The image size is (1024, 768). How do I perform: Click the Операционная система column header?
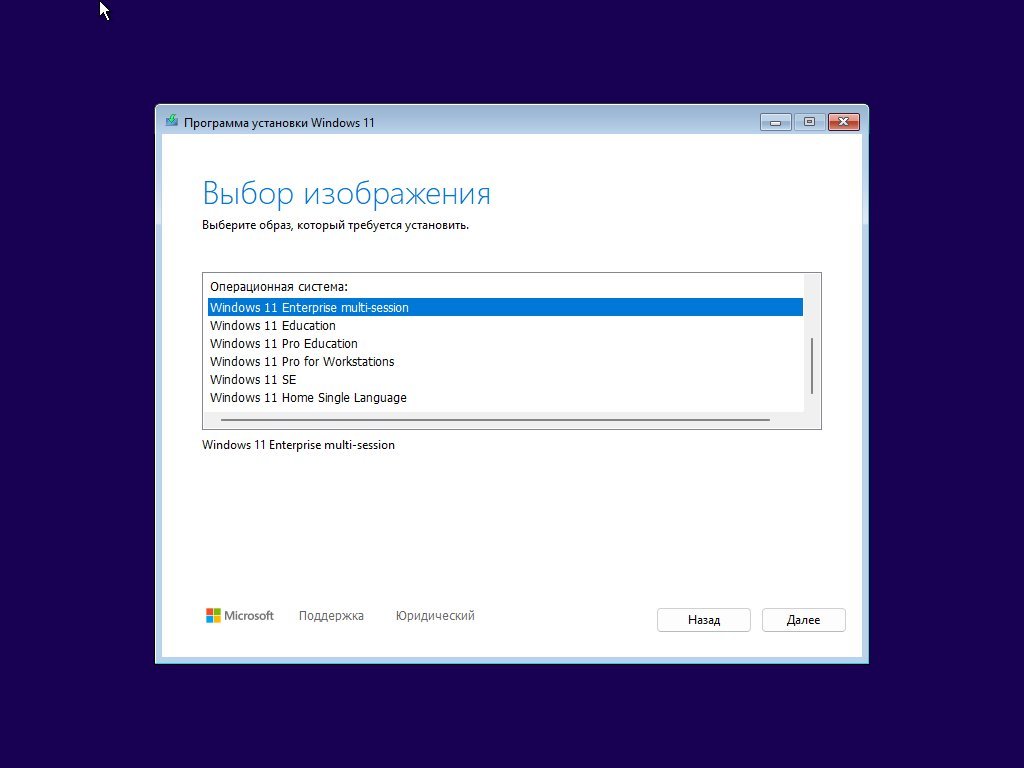(x=279, y=287)
